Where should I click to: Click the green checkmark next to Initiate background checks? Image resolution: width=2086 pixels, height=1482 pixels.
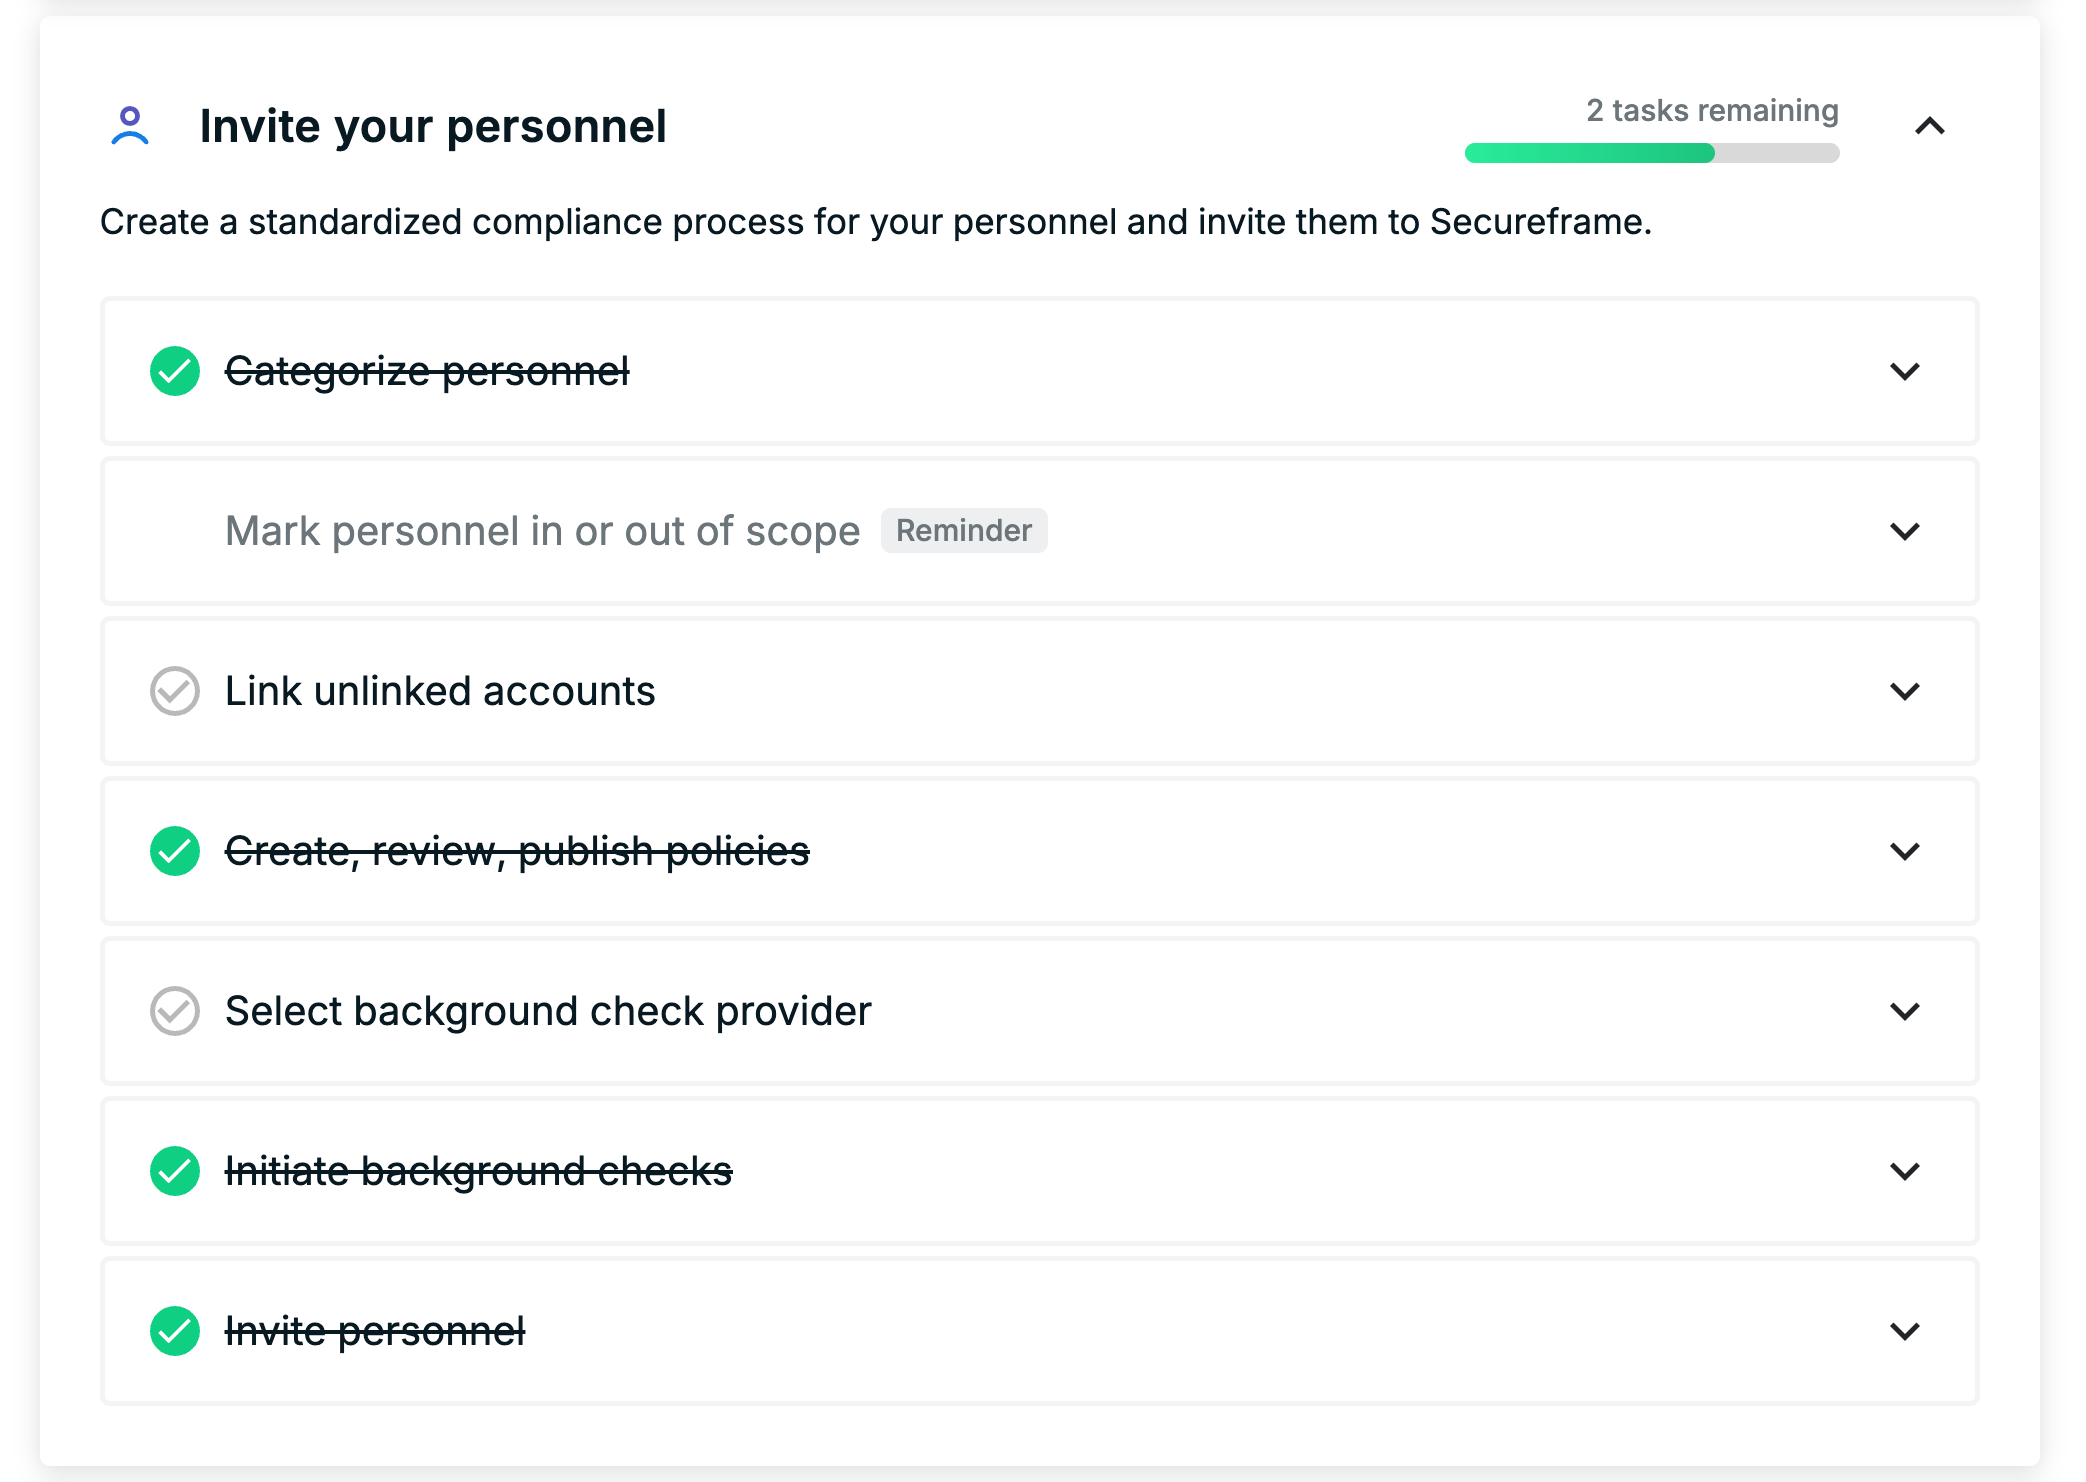pos(175,1171)
